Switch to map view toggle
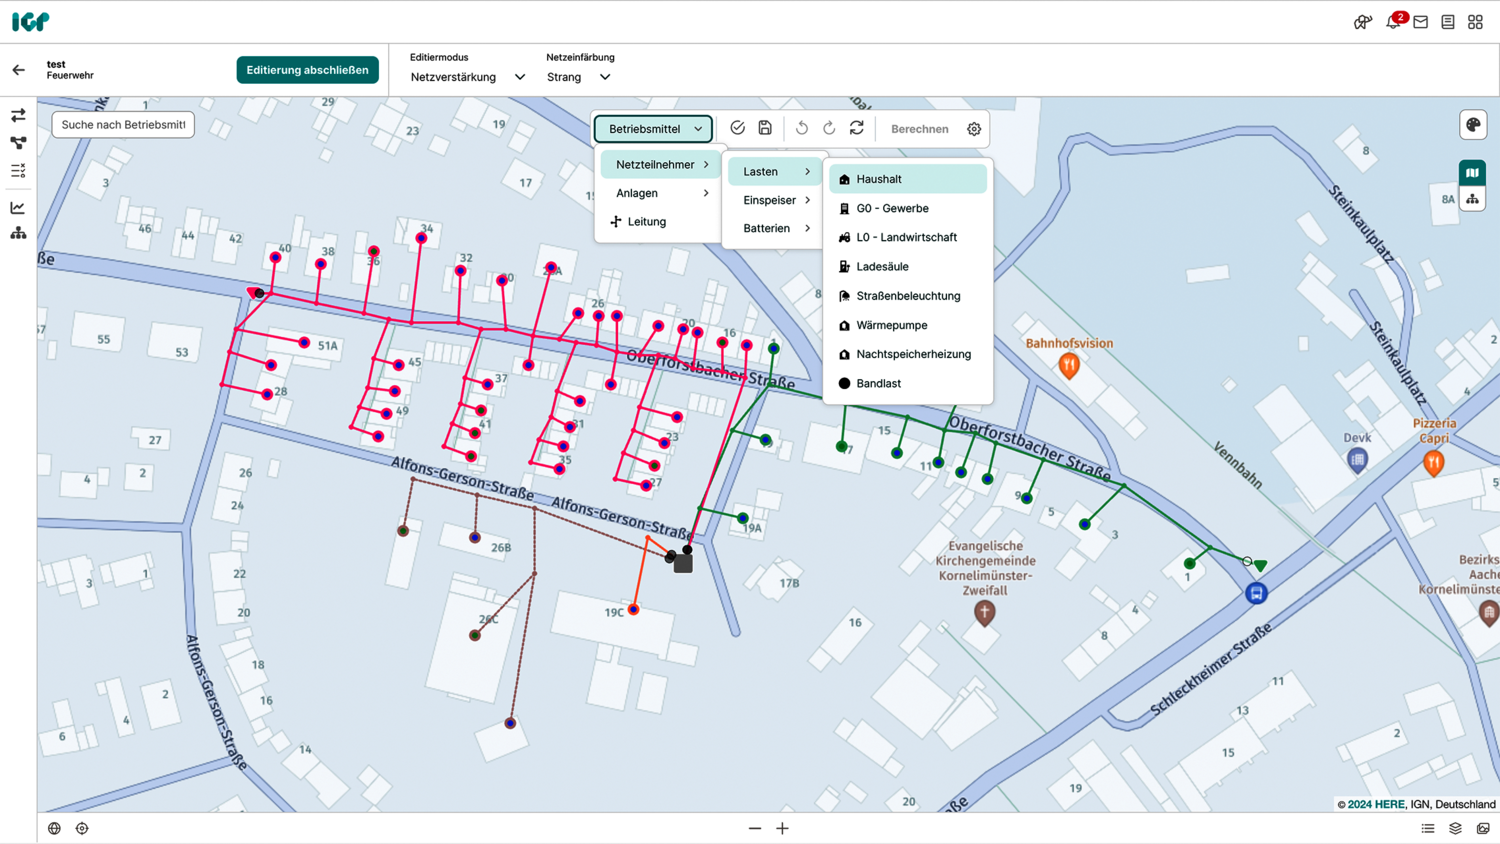Image resolution: width=1500 pixels, height=844 pixels. (1473, 173)
